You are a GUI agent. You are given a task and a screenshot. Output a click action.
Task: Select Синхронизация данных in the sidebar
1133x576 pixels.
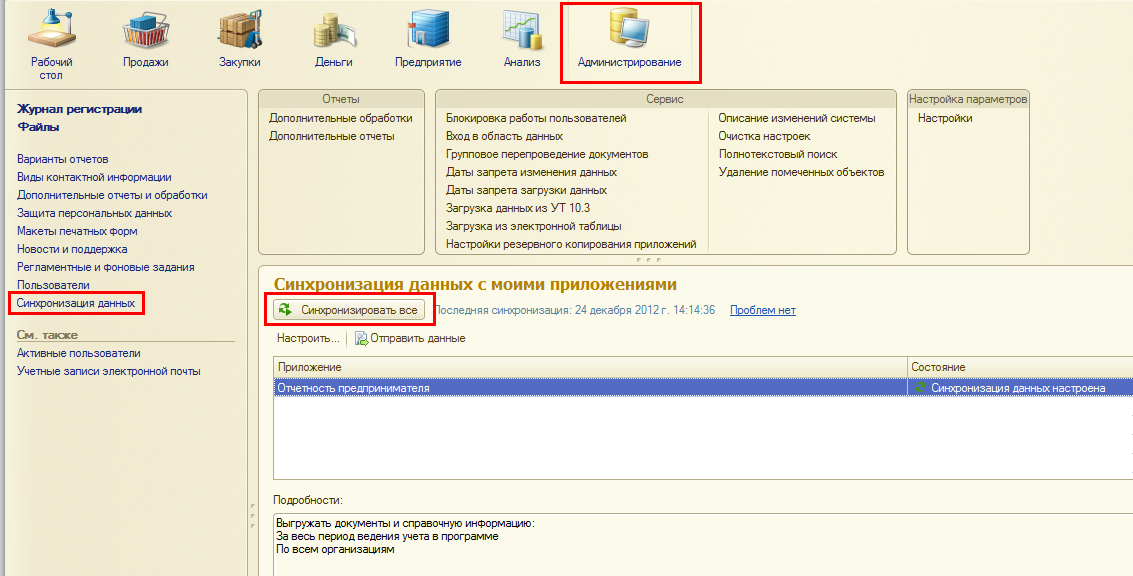pos(76,304)
